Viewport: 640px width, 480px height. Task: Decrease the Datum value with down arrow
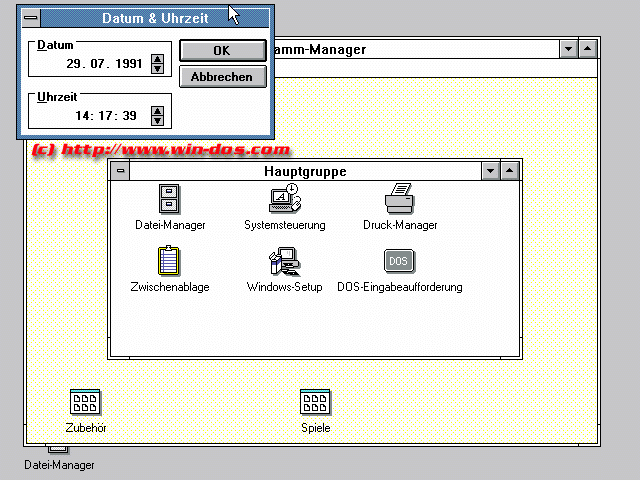coord(157,69)
